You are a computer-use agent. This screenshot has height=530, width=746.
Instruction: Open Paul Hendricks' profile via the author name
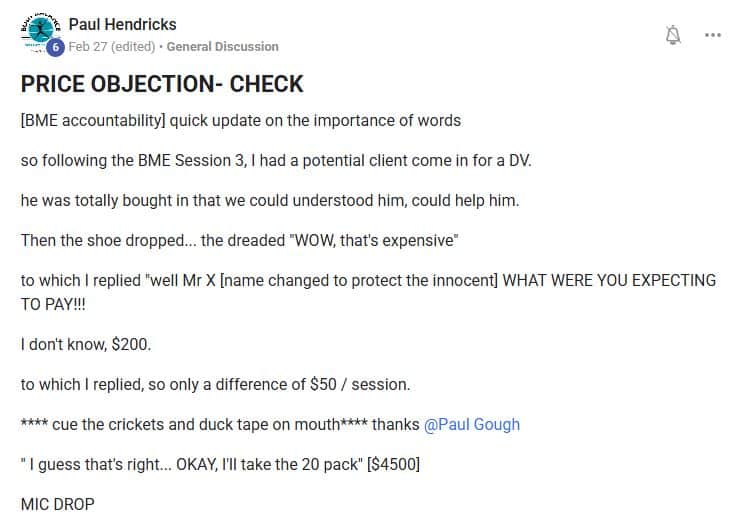pos(122,24)
